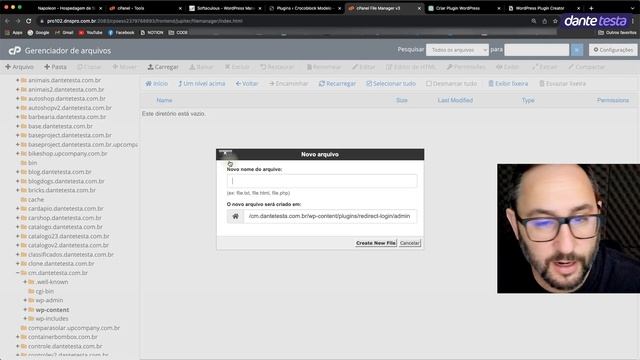Click the Renomear toolbar icon
The width and height of the screenshot is (640, 360).
[x=324, y=67]
